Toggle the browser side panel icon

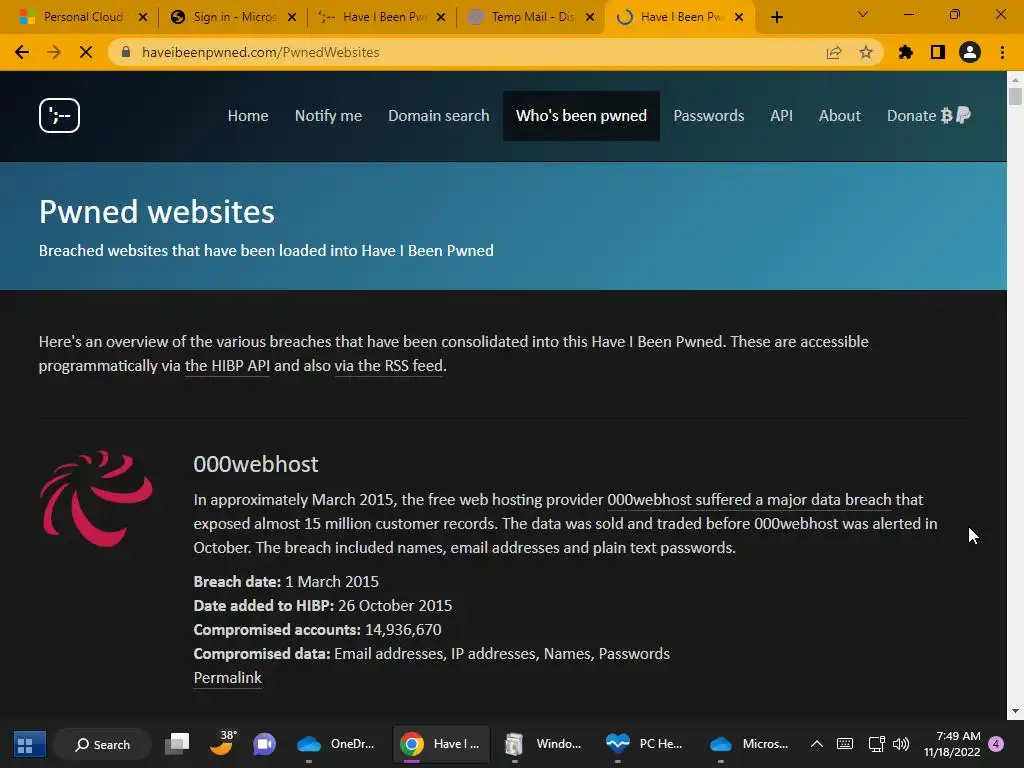tap(938, 52)
